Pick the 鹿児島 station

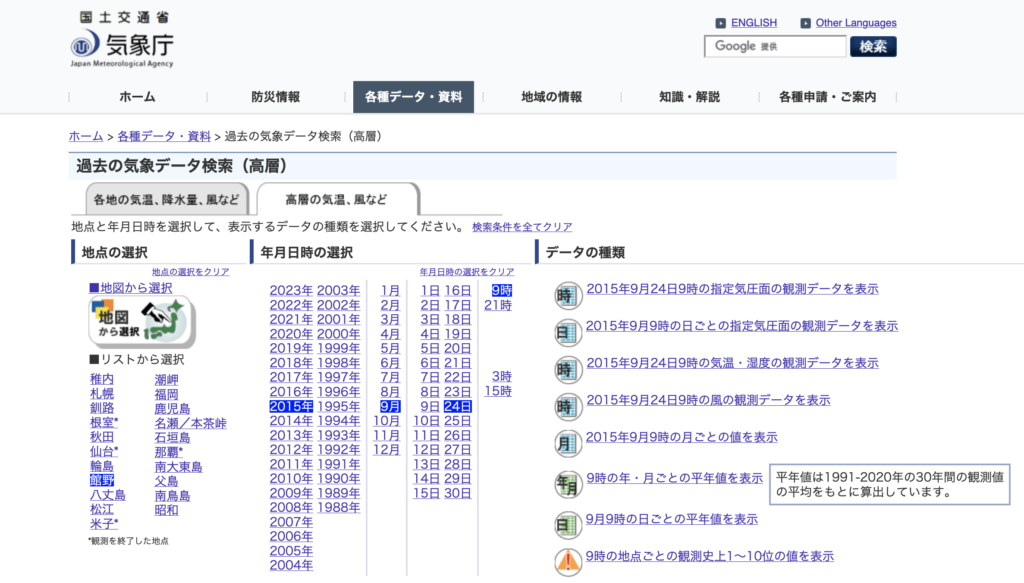tap(172, 409)
